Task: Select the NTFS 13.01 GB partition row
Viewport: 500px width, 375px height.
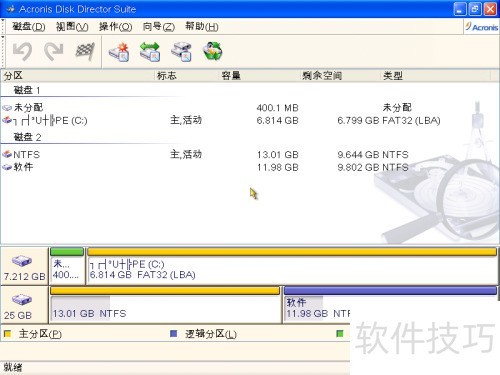Action: click(x=250, y=154)
